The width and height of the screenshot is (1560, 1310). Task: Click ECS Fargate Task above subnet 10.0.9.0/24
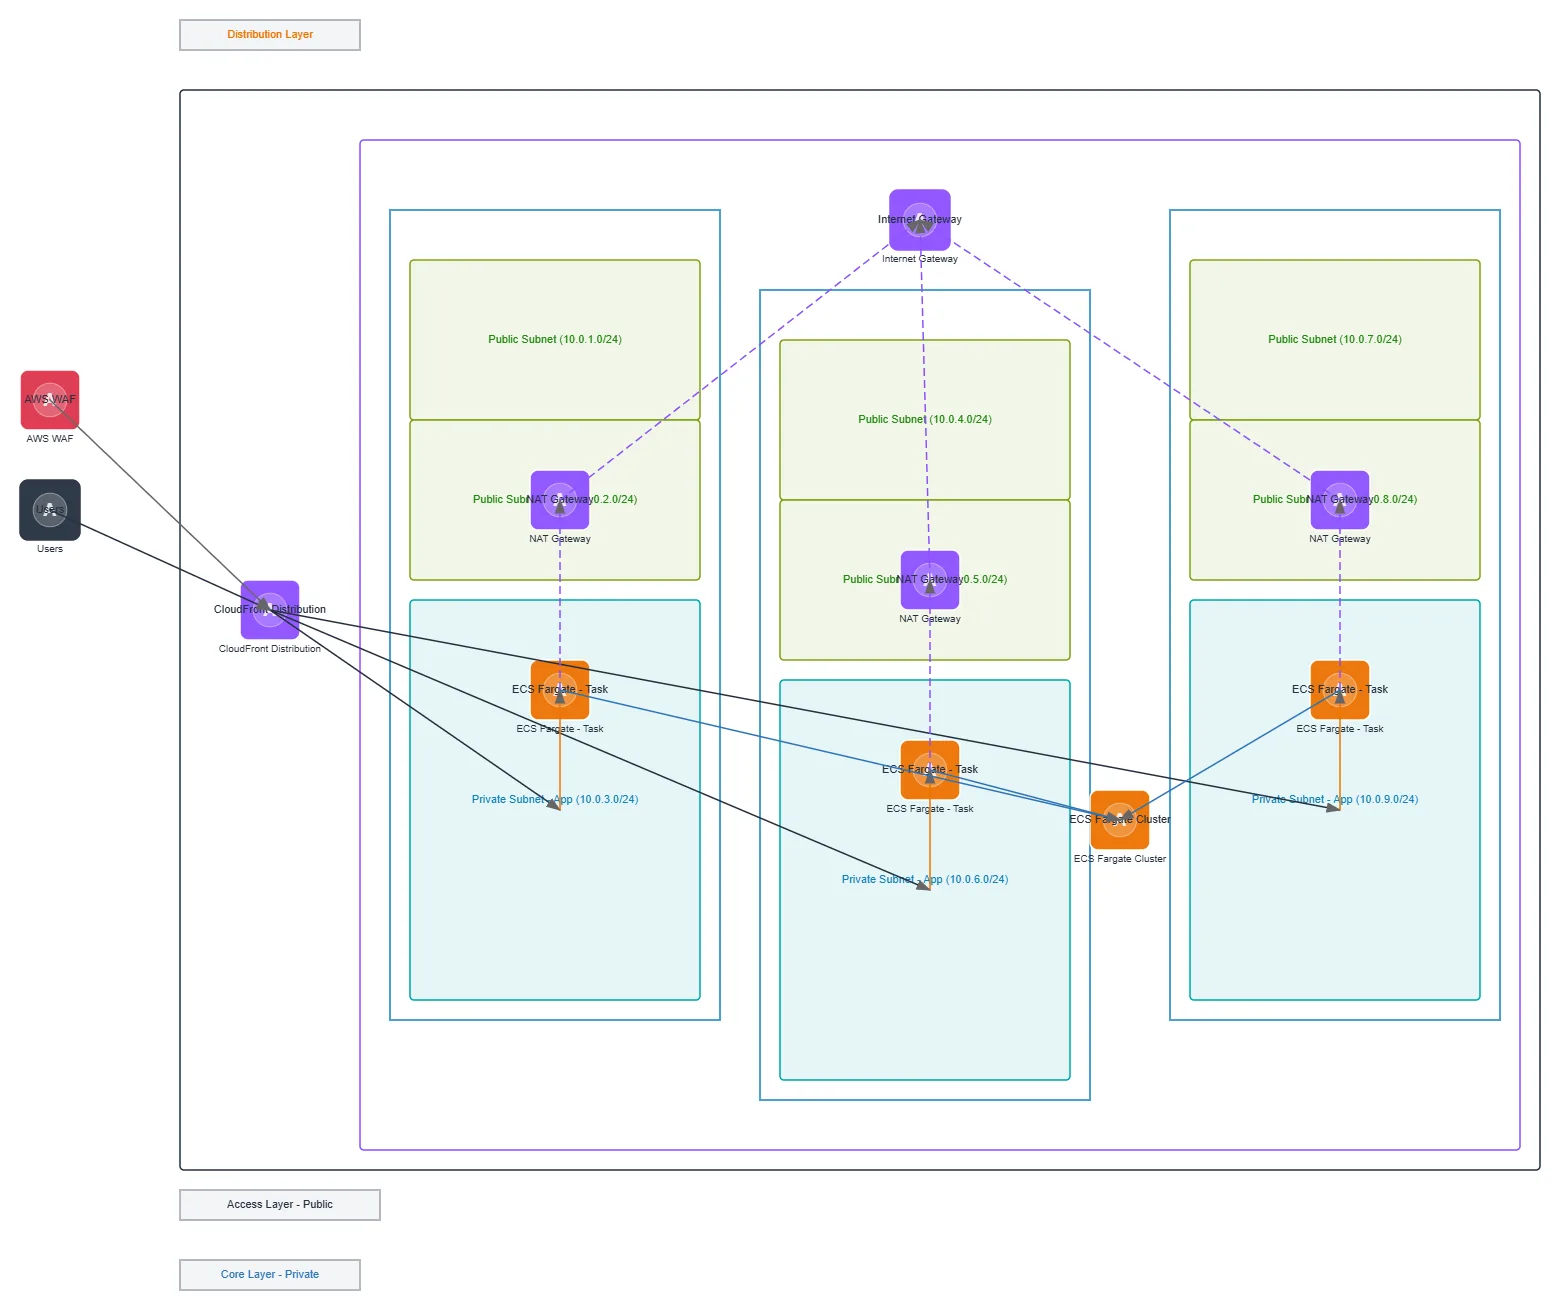click(x=1340, y=690)
